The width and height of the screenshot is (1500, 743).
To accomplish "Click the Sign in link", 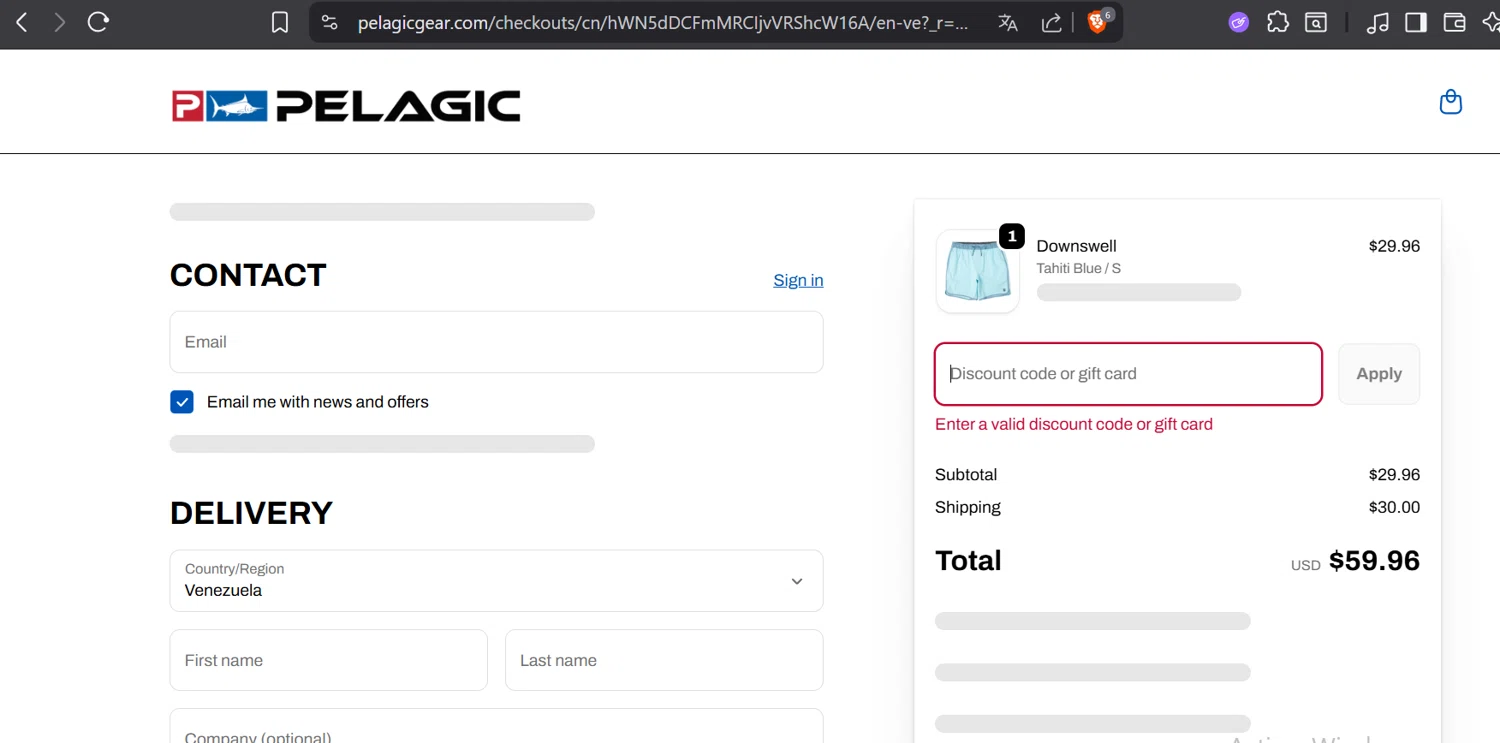I will pyautogui.click(x=798, y=280).
